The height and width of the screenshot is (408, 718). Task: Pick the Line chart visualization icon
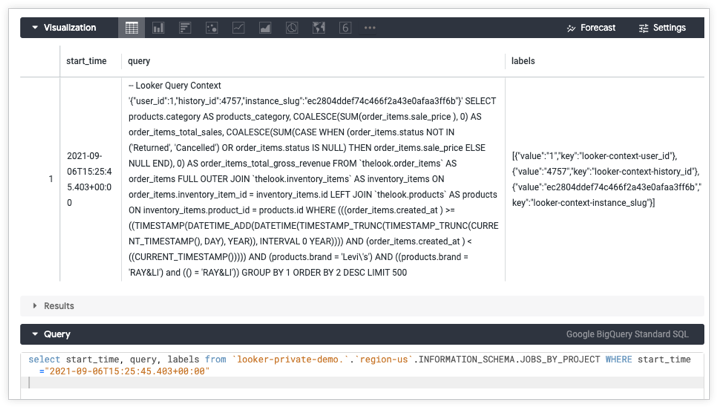(x=238, y=28)
